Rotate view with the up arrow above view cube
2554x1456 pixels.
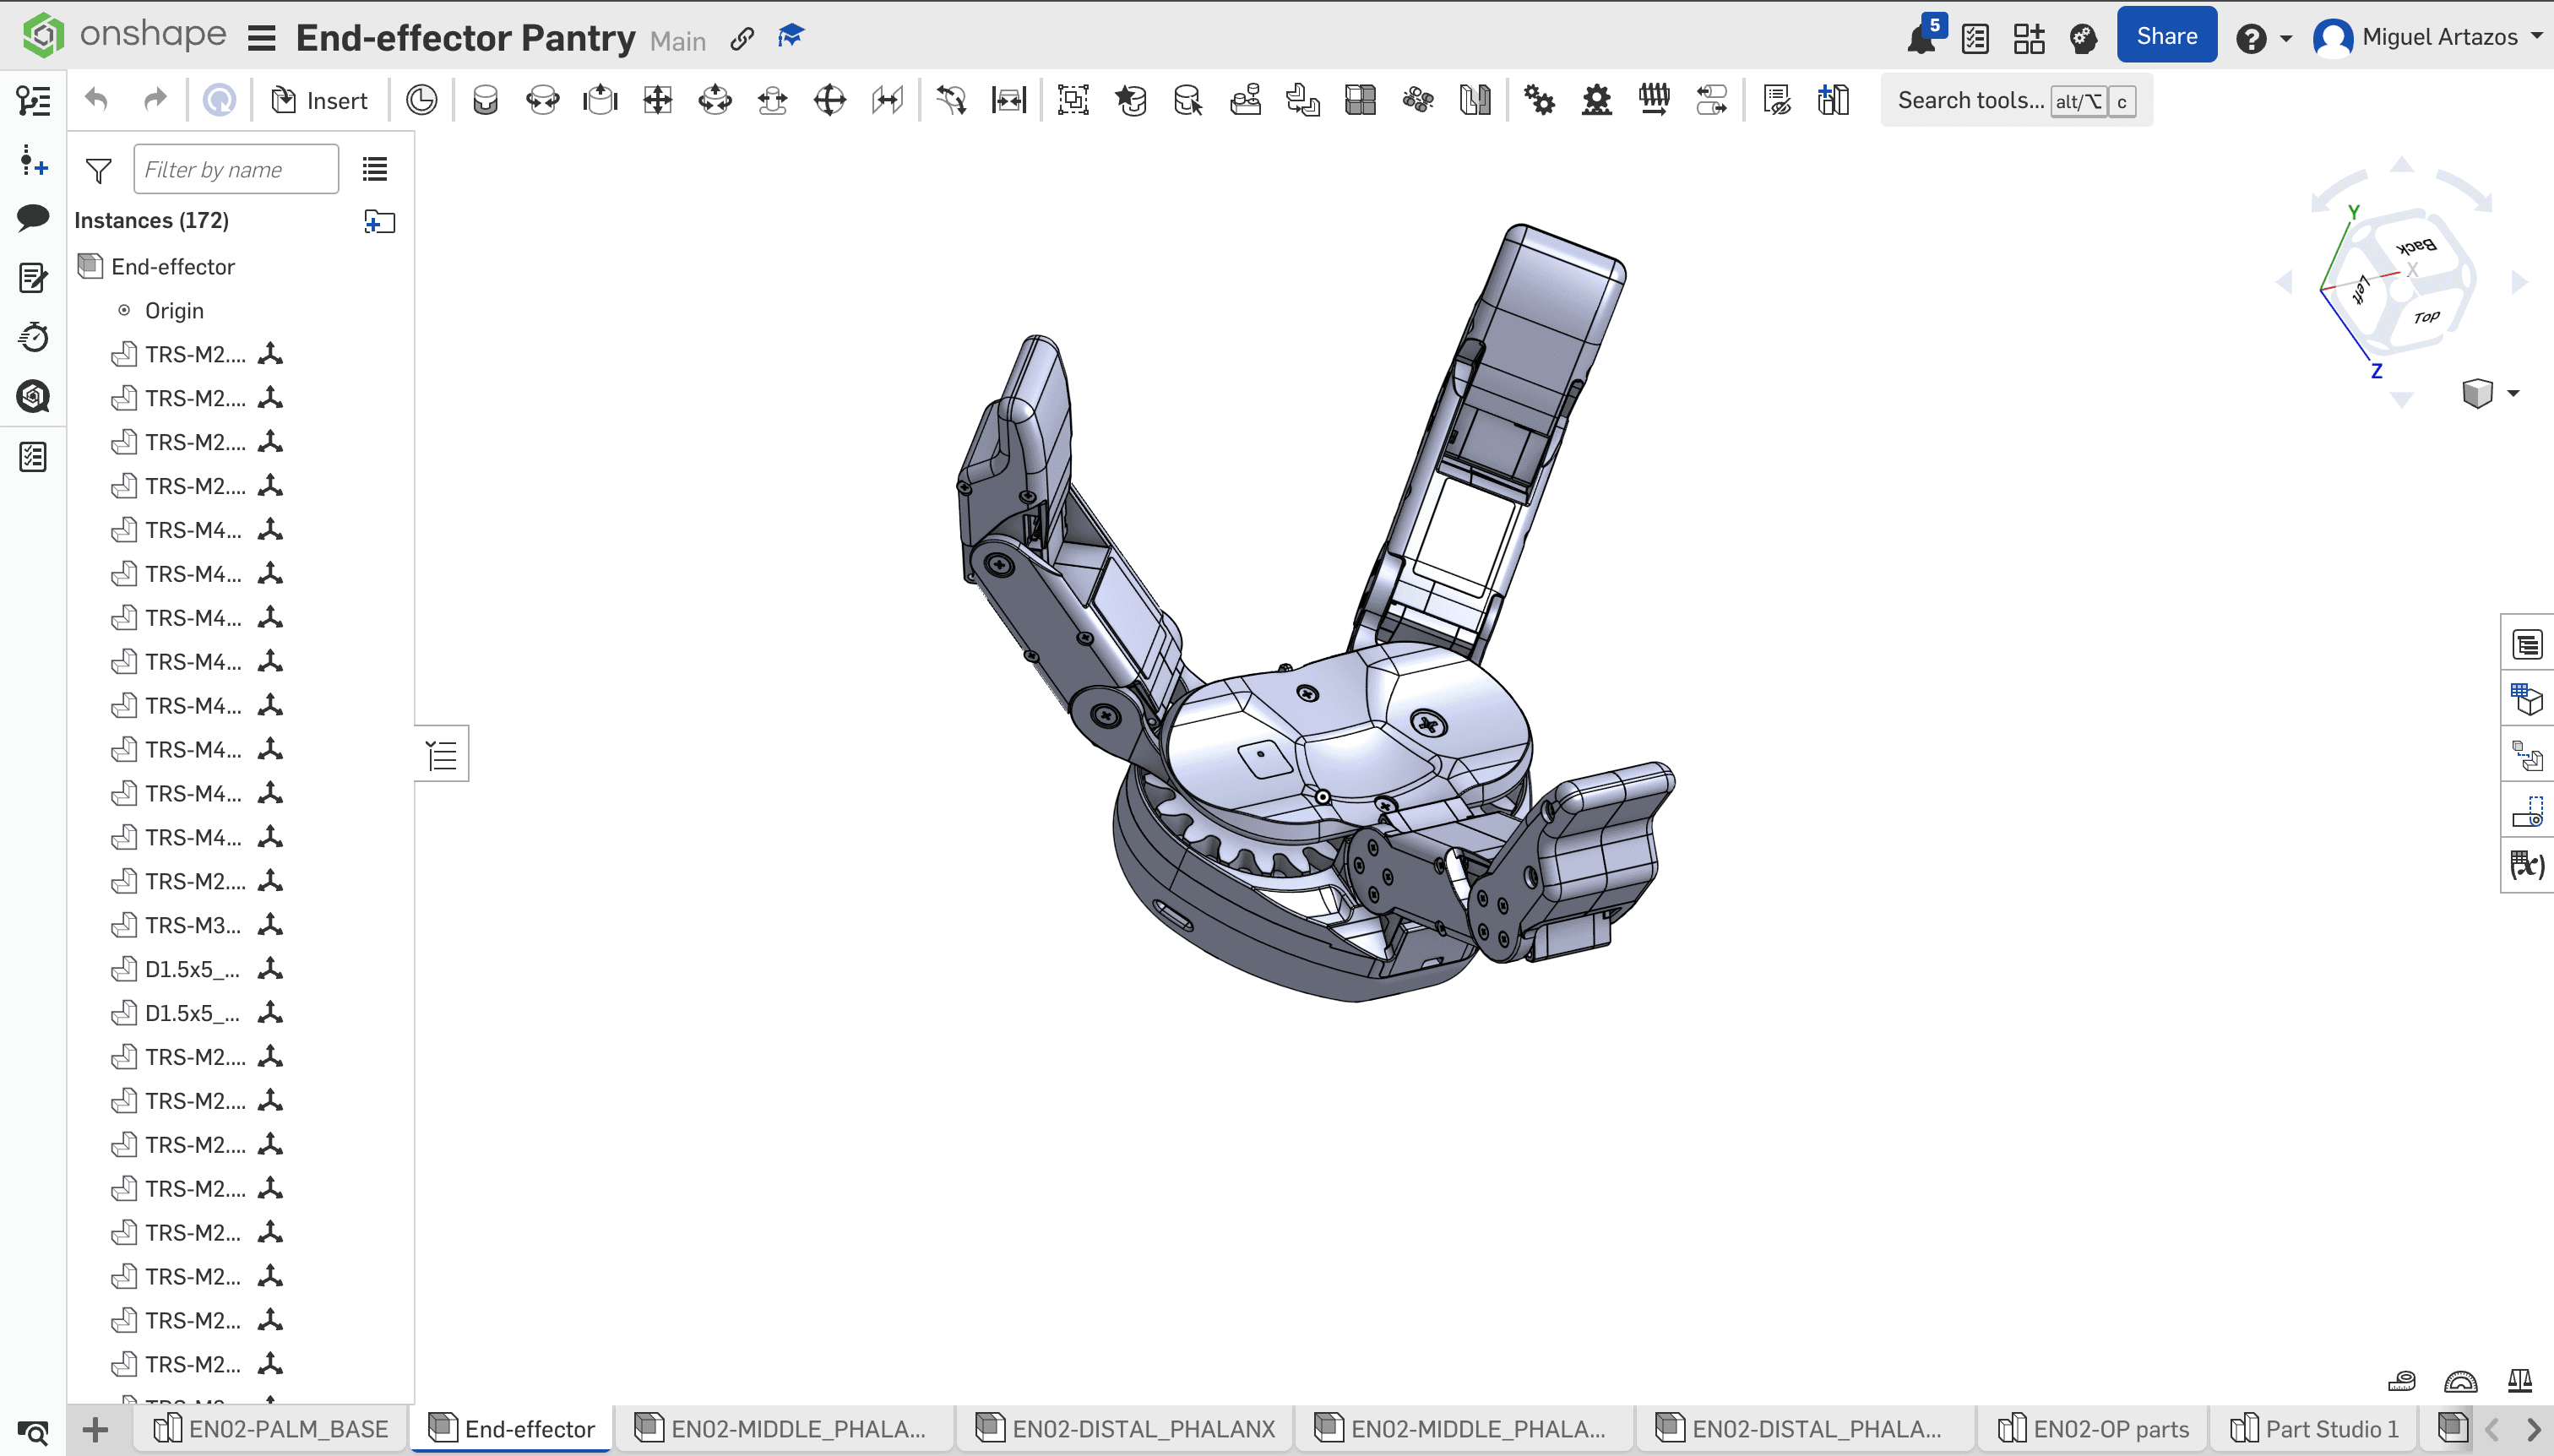coord(2402,163)
